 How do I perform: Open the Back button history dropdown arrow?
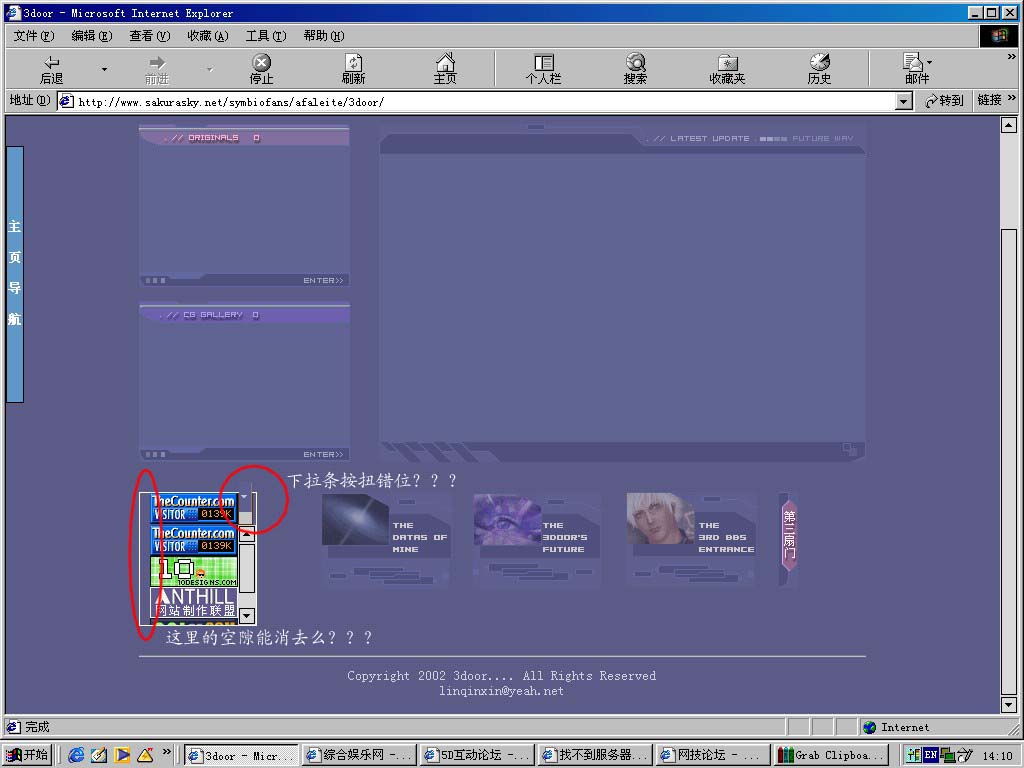point(104,69)
